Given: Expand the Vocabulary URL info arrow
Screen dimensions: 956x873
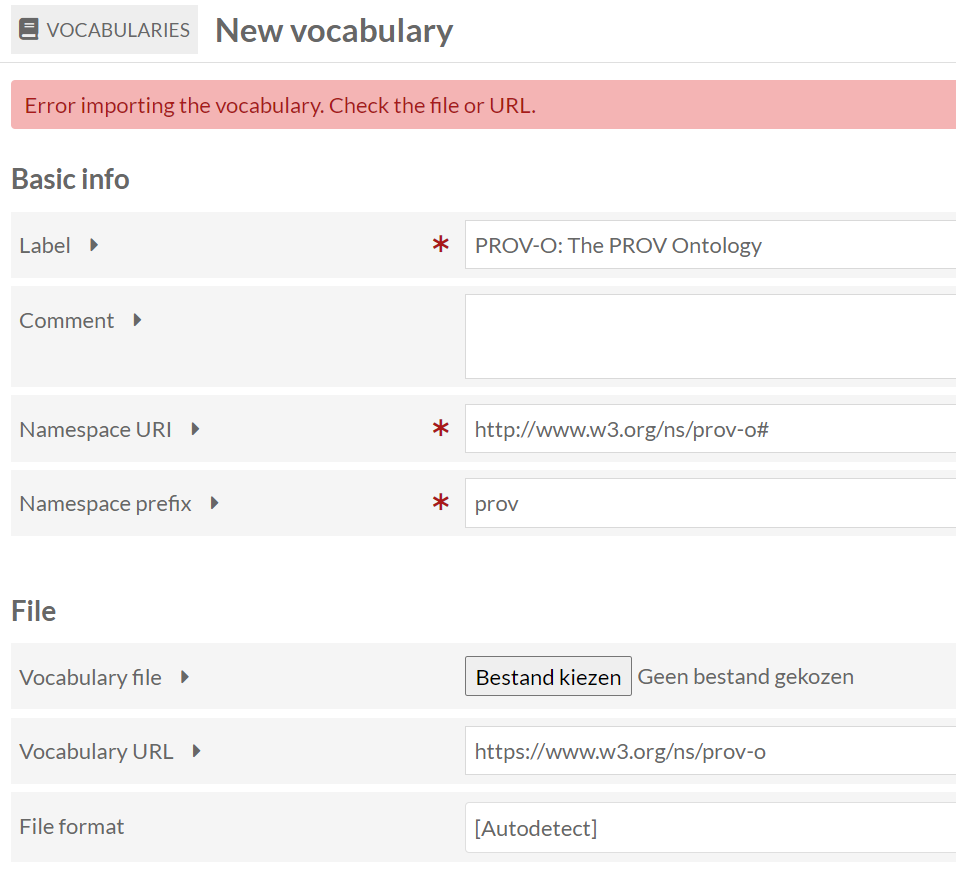Looking at the screenshot, I should click(196, 751).
